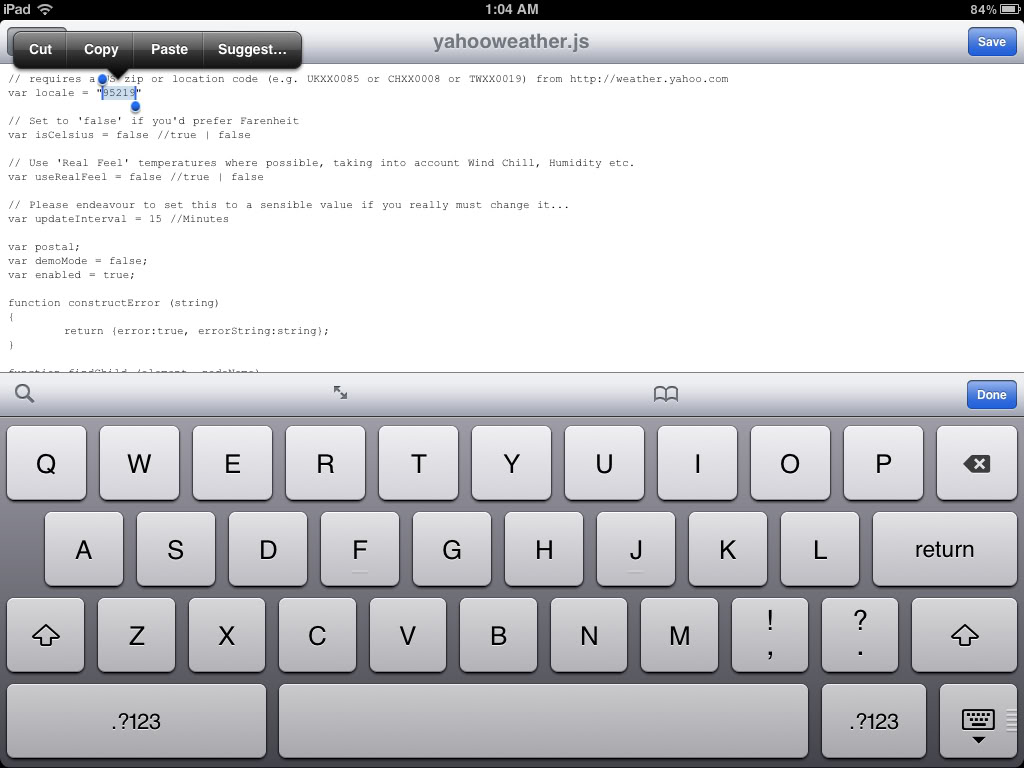Tap the Q key

coord(46,463)
